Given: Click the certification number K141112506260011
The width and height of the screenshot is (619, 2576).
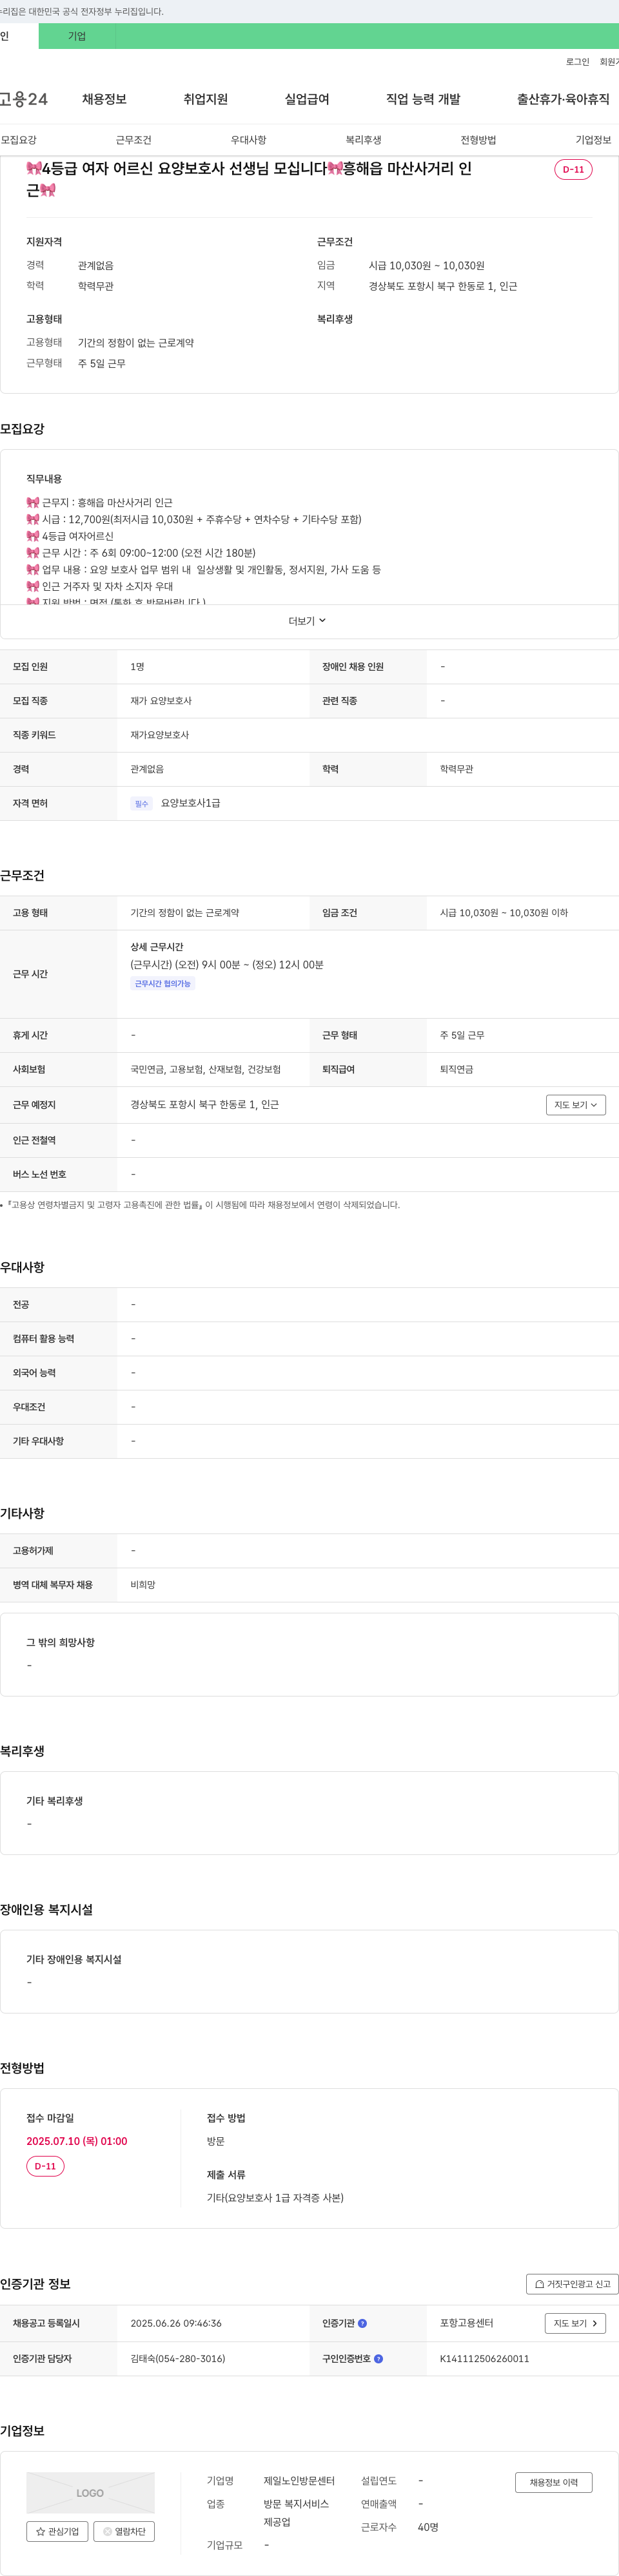Looking at the screenshot, I should [485, 2358].
